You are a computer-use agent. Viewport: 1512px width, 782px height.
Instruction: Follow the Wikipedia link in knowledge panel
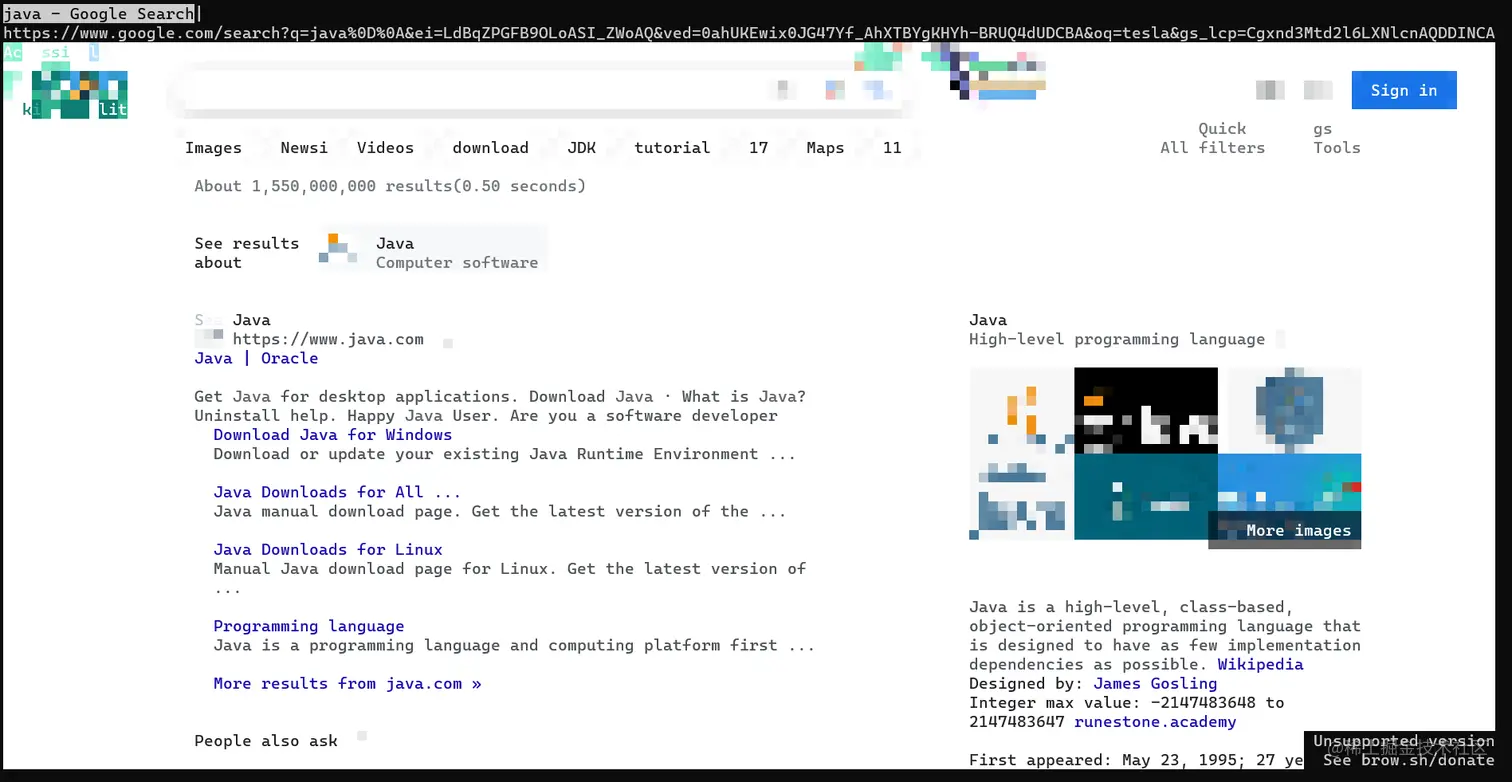pyautogui.click(x=1260, y=665)
